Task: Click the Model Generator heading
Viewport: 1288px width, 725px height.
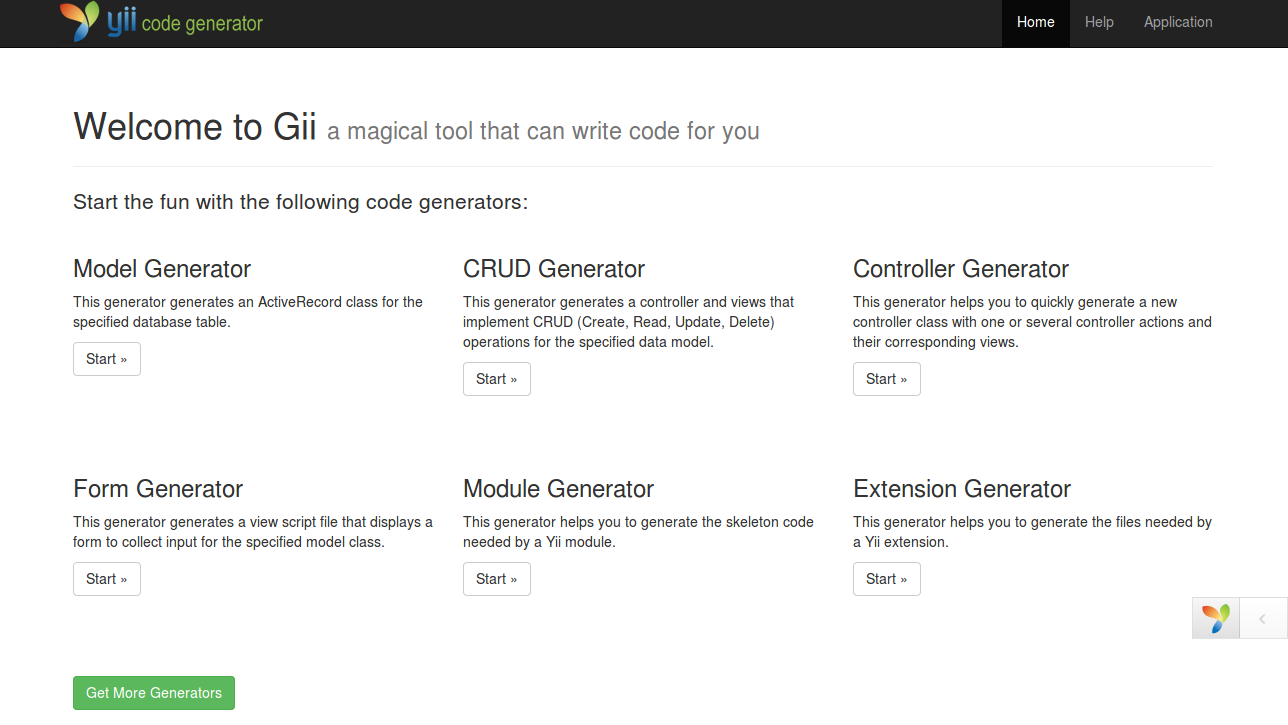Action: (161, 268)
